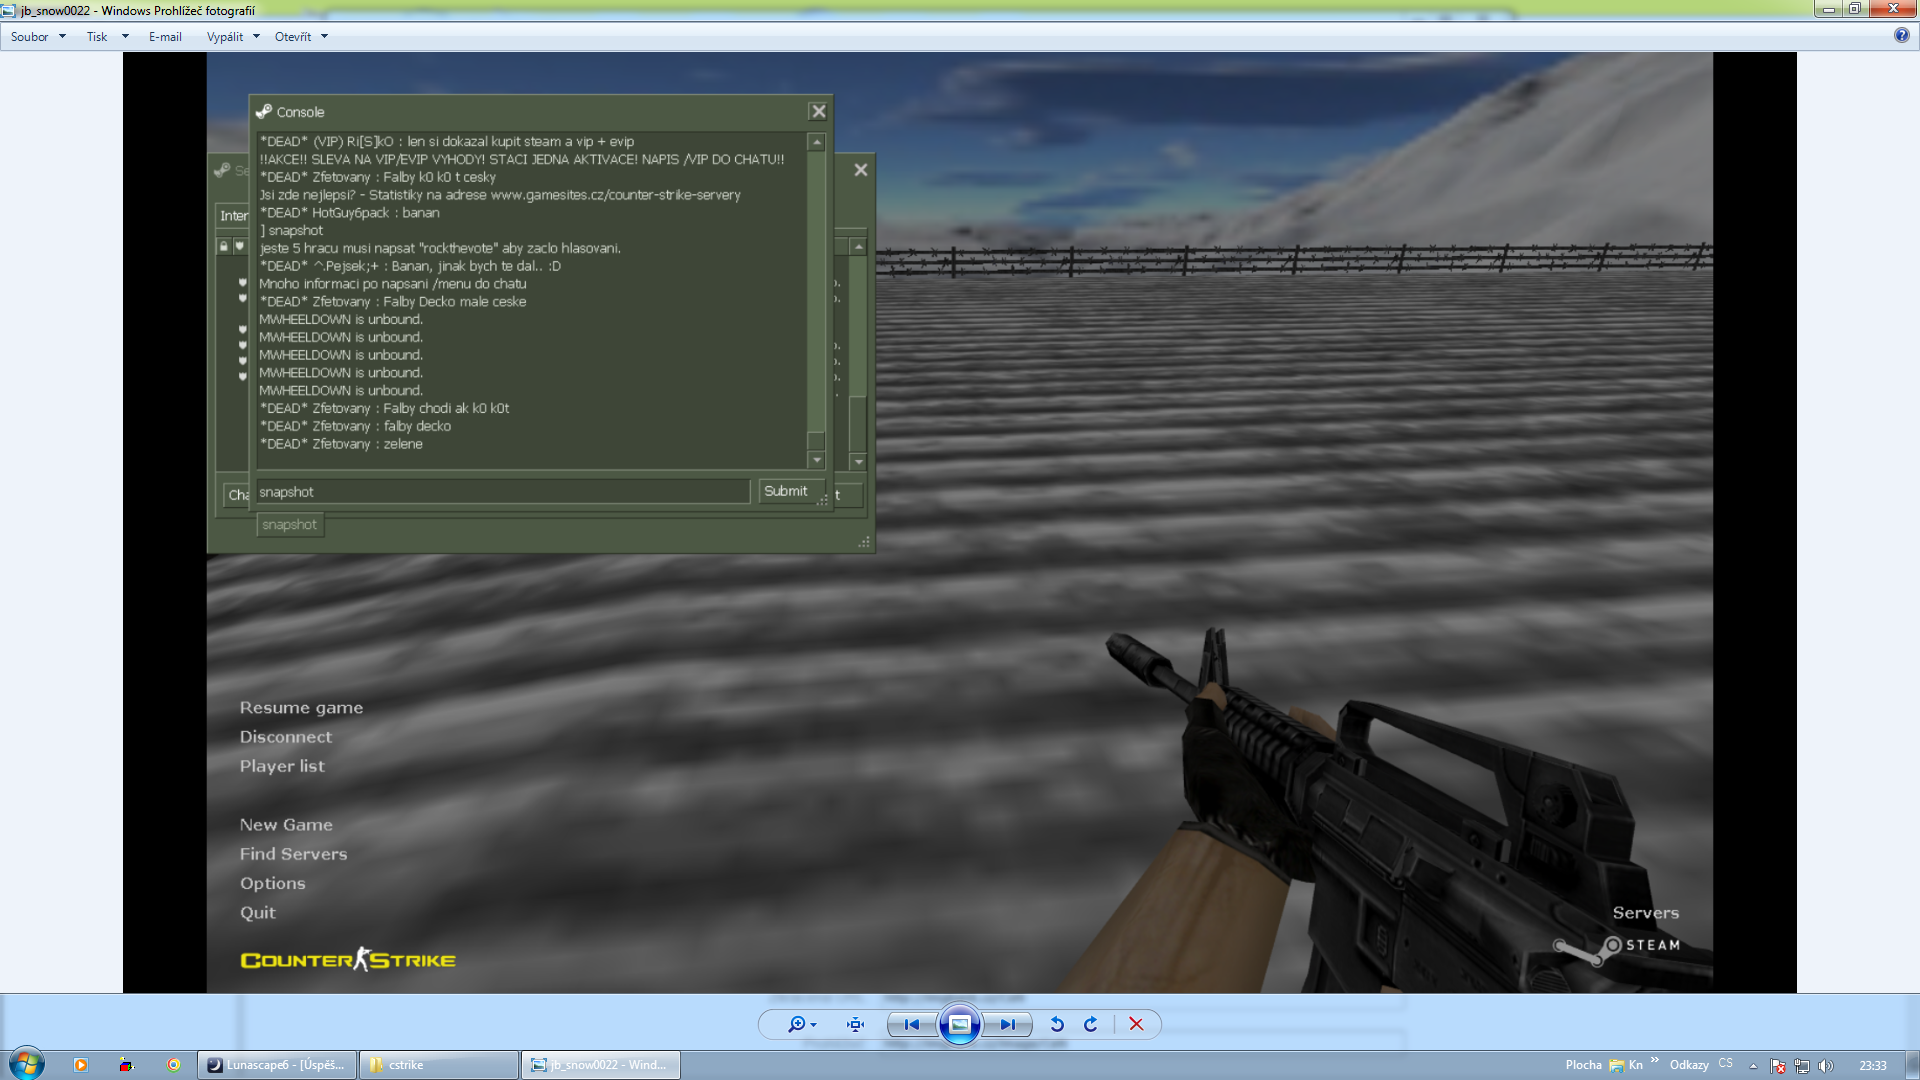Click the Counter-Strike logo

[348, 960]
